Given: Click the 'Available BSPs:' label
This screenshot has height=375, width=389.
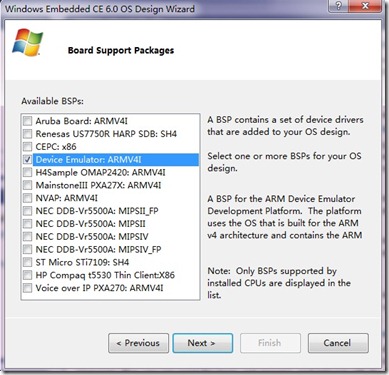Looking at the screenshot, I should (52, 101).
